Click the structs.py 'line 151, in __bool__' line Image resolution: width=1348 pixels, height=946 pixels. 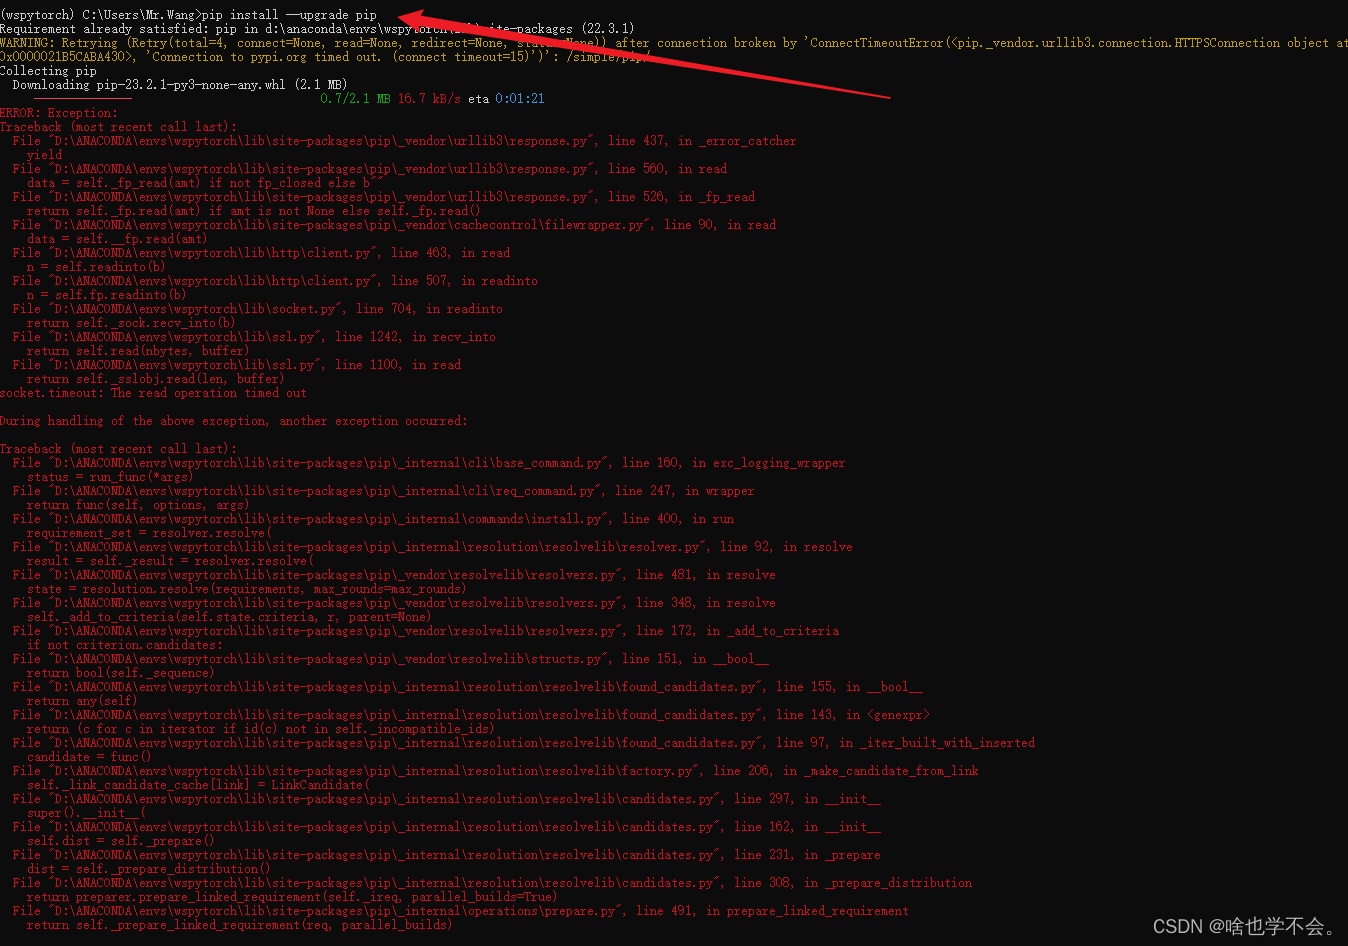pos(391,659)
